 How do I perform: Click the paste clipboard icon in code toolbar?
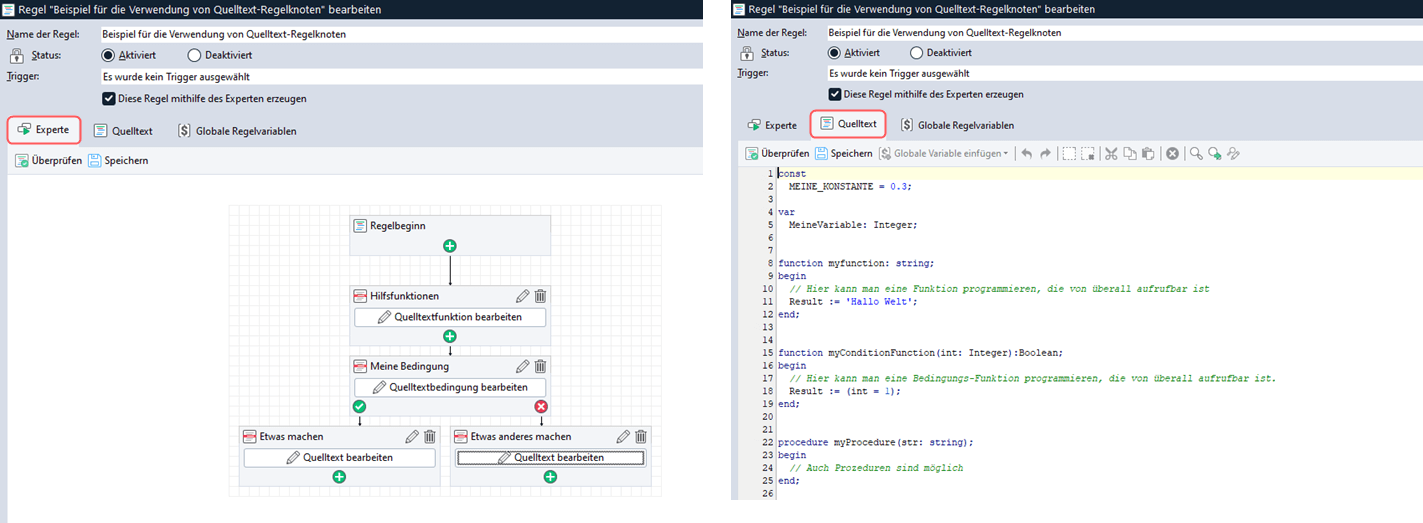[x=1148, y=154]
